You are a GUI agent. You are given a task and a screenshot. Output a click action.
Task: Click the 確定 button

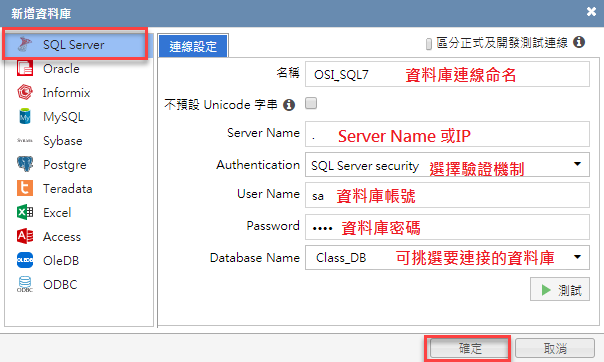(470, 349)
